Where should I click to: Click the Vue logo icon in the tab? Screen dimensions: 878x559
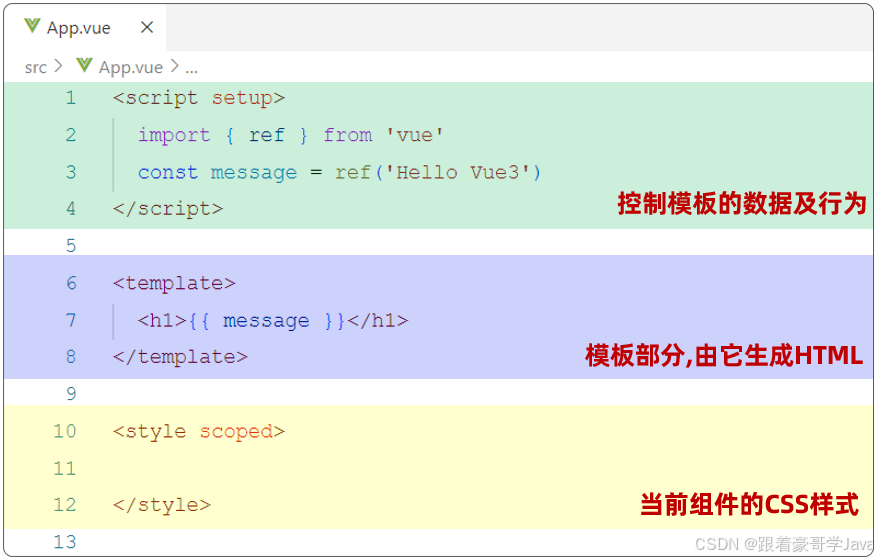pos(32,26)
